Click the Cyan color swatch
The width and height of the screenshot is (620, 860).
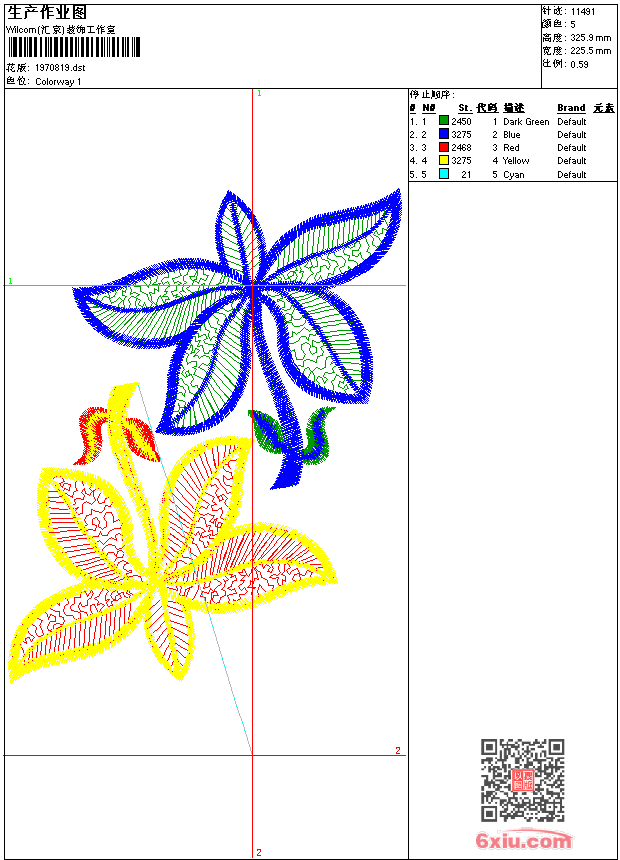tap(444, 174)
